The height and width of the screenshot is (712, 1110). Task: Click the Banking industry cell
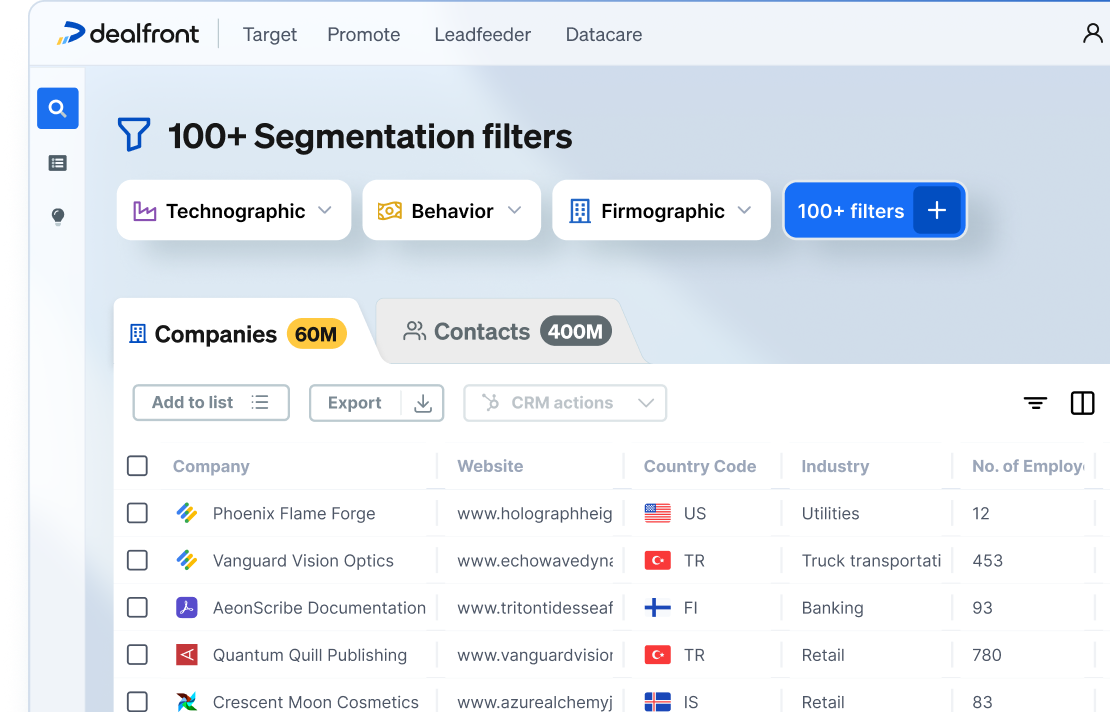click(832, 608)
